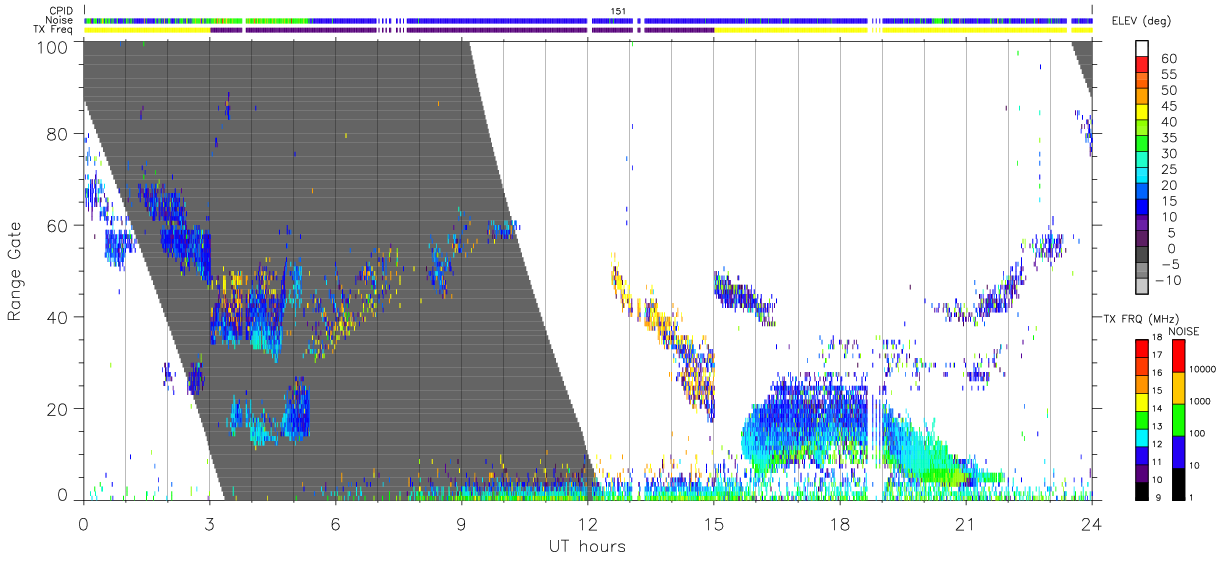Image resolution: width=1228 pixels, height=567 pixels.
Task: Click the noise colorbar label '100'
Action: point(1199,433)
